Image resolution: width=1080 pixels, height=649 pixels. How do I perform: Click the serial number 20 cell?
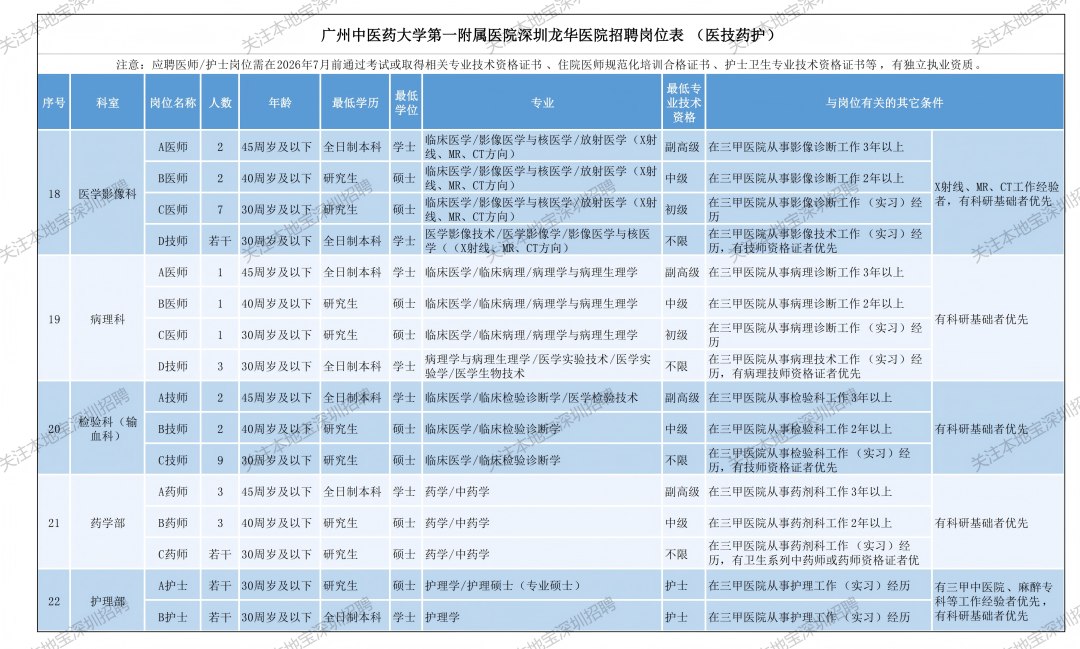point(54,429)
